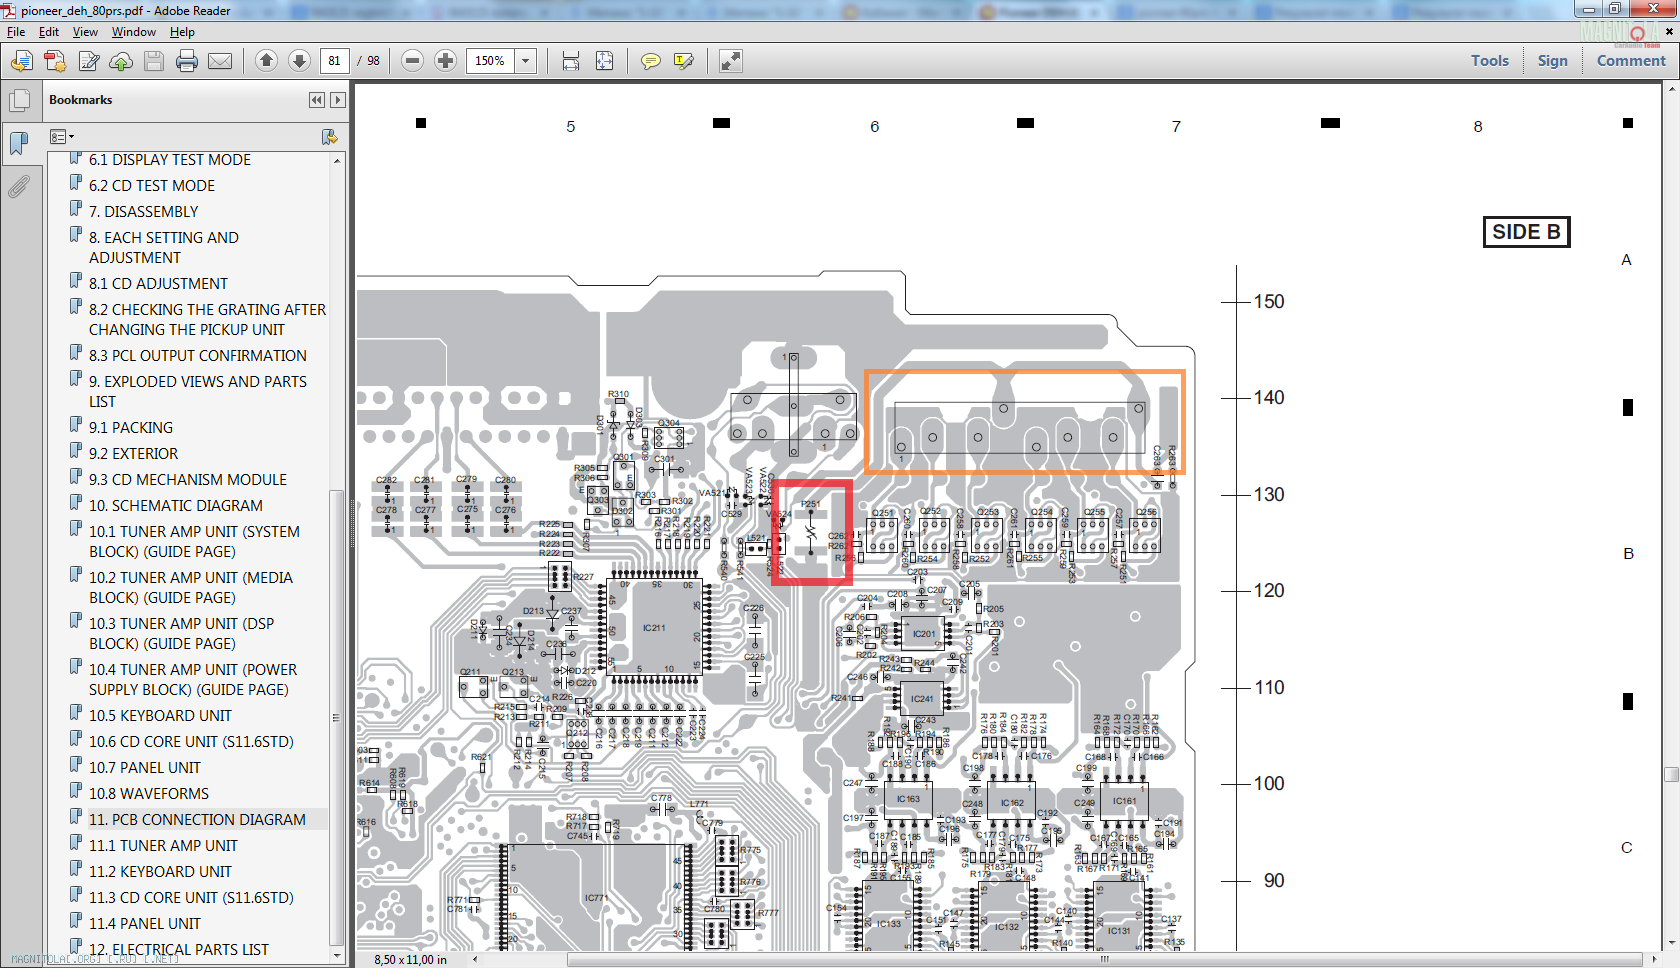1680x968 pixels.
Task: Click the Save file icon
Action: [154, 61]
